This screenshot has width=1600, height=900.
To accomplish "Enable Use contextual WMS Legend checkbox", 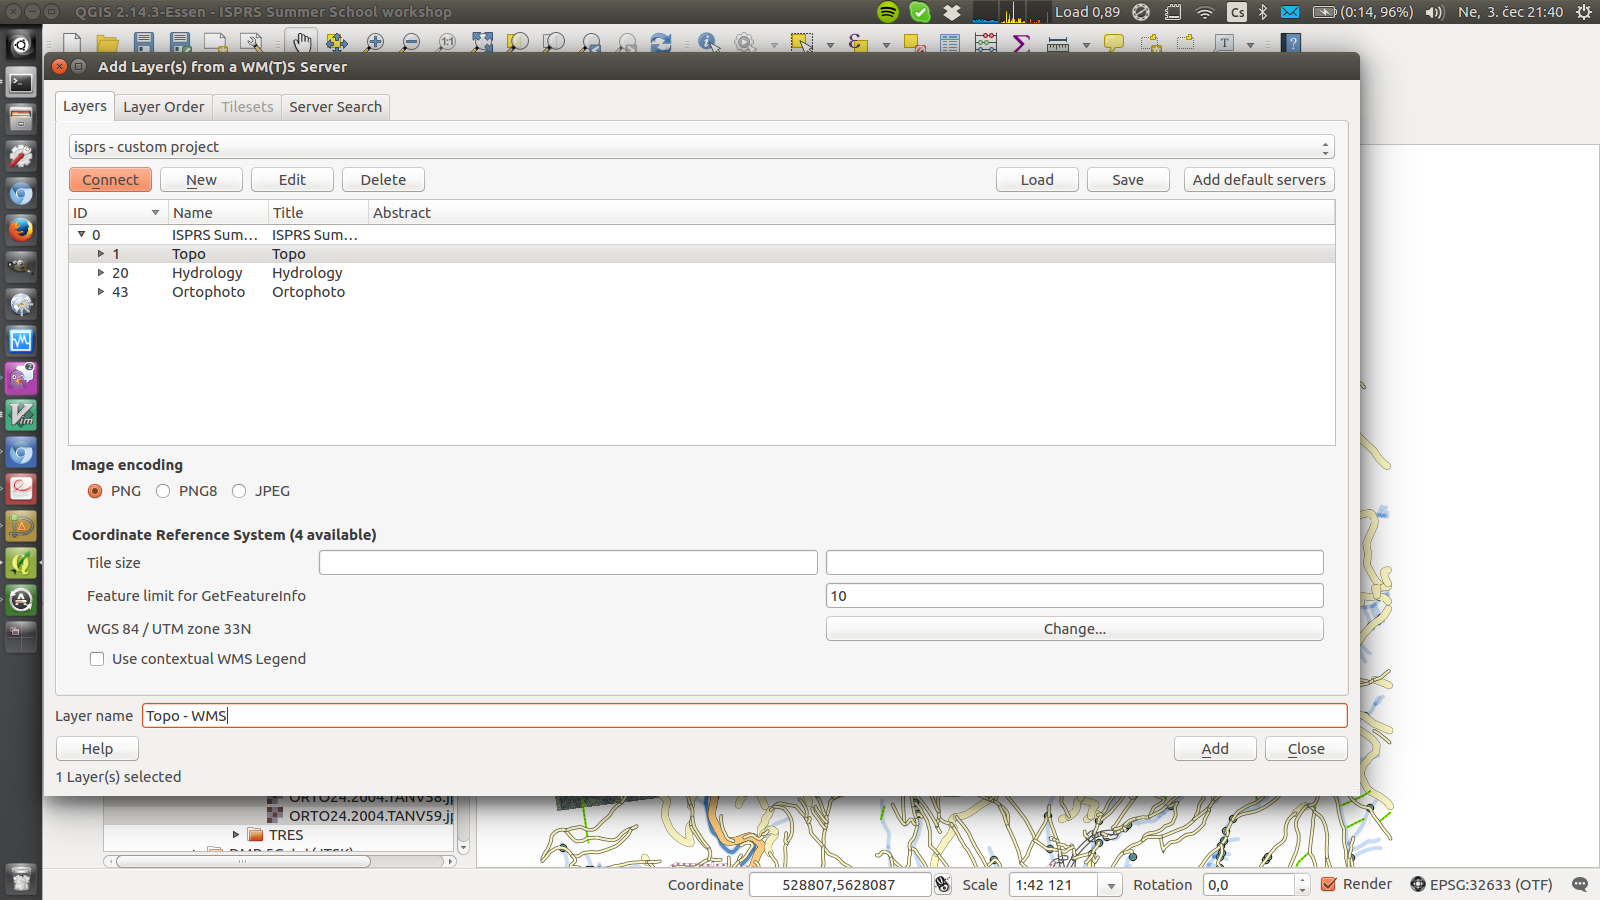I will click(x=97, y=659).
